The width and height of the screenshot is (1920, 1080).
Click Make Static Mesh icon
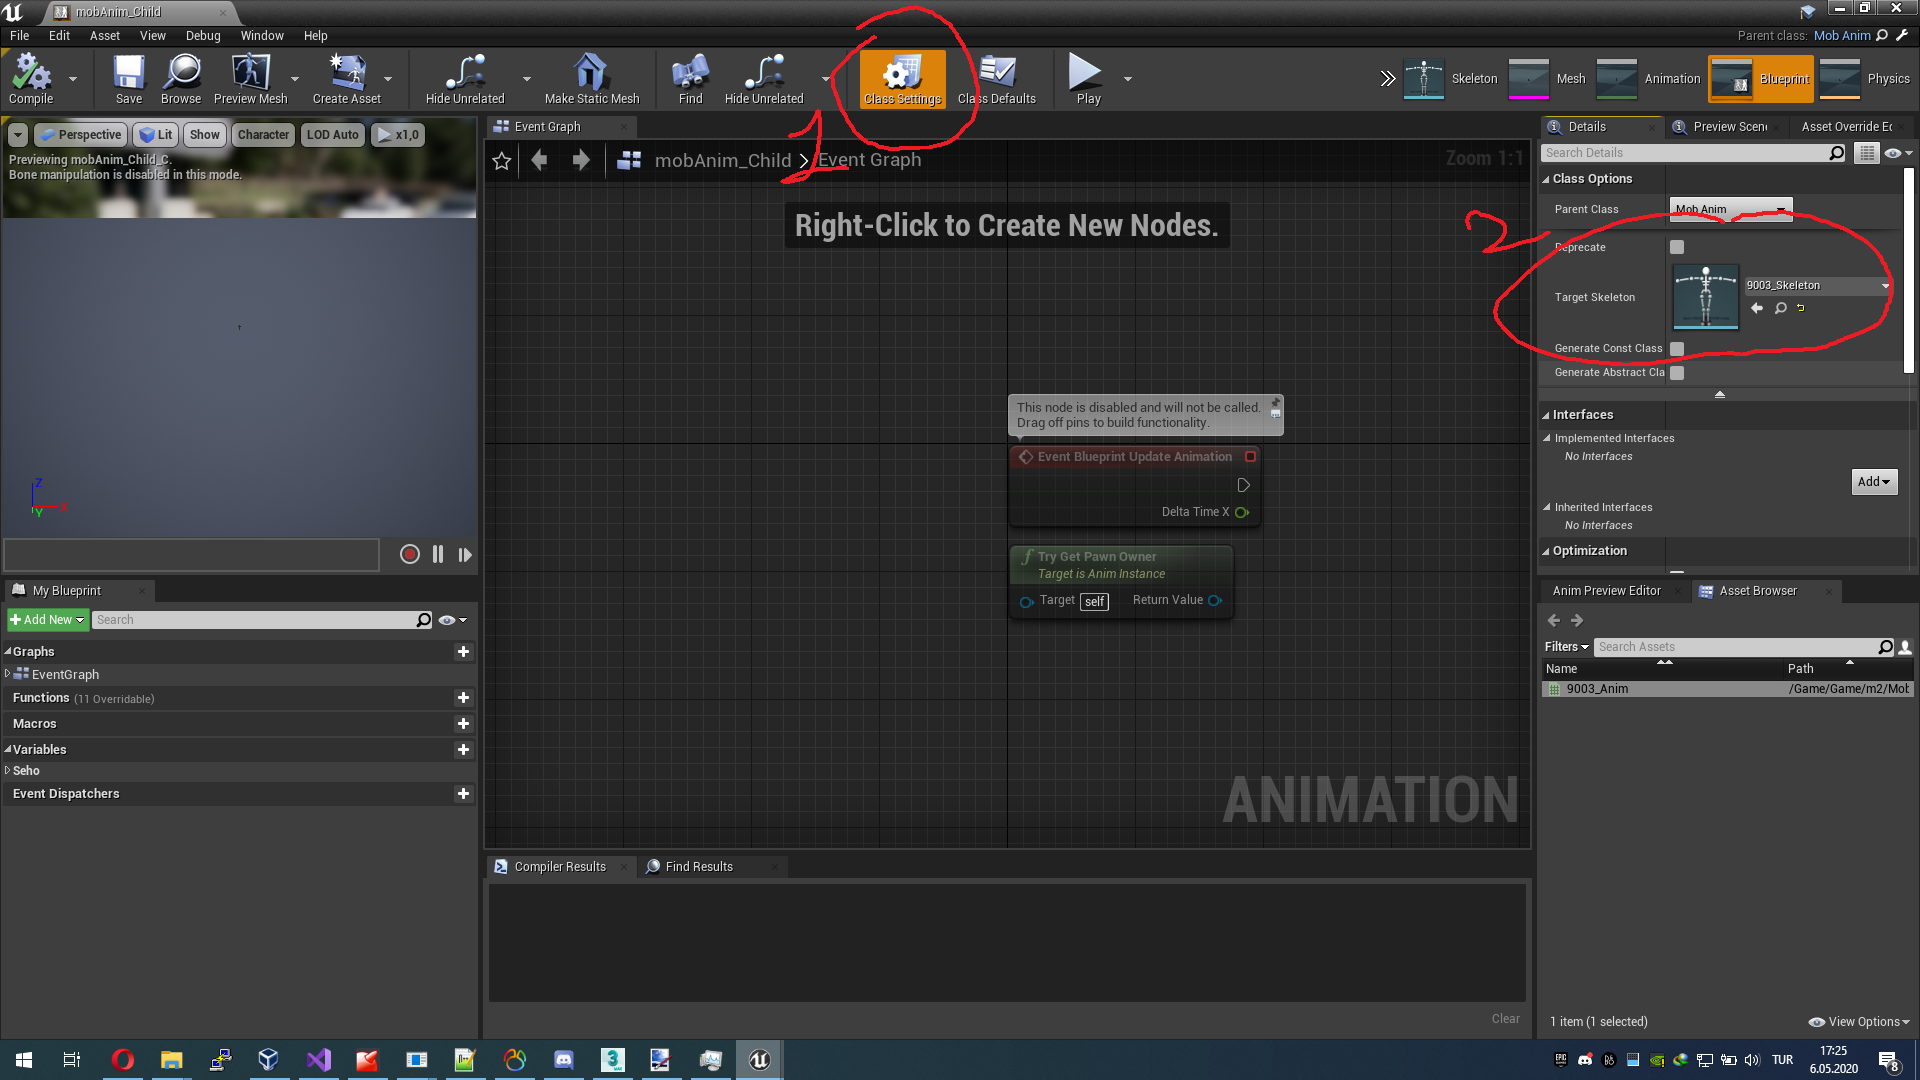pyautogui.click(x=591, y=79)
